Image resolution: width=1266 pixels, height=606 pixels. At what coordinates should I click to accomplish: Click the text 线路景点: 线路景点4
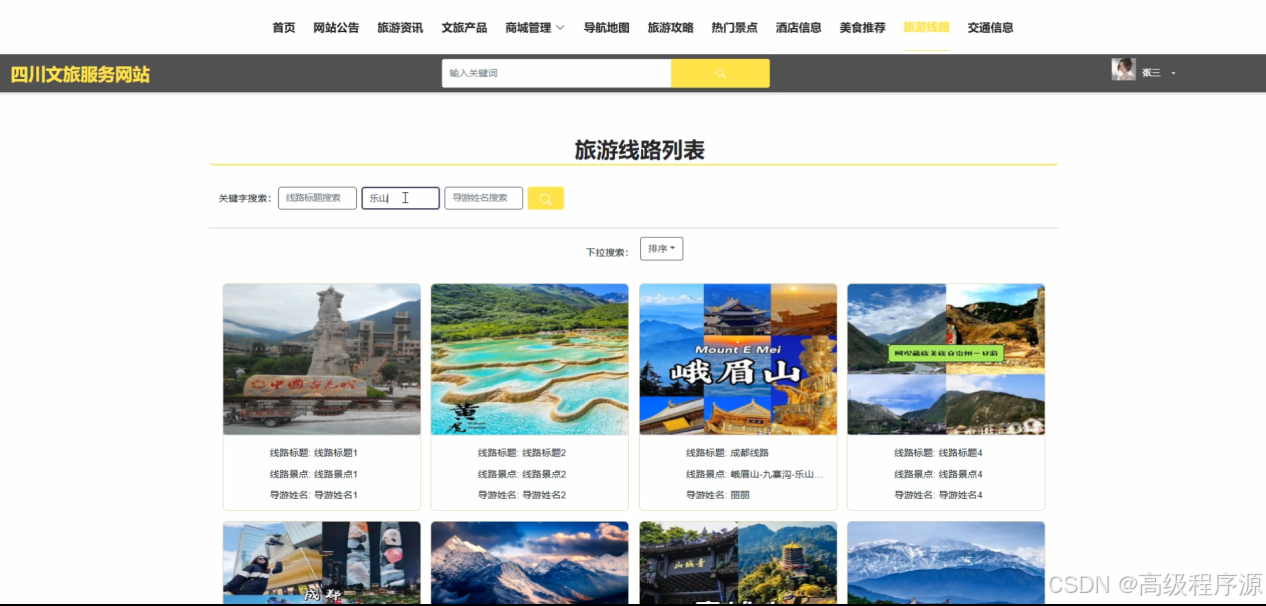938,474
